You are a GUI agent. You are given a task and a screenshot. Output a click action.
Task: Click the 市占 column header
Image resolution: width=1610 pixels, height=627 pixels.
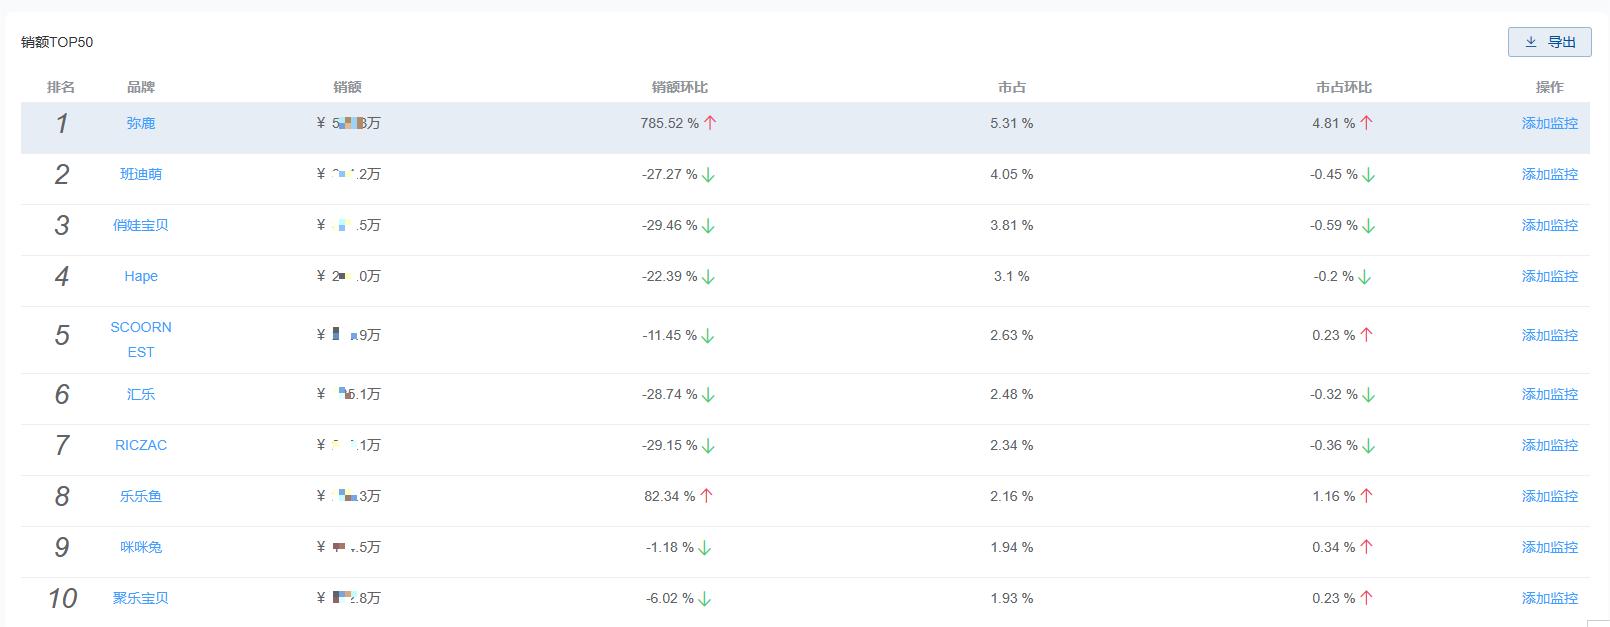point(1011,87)
